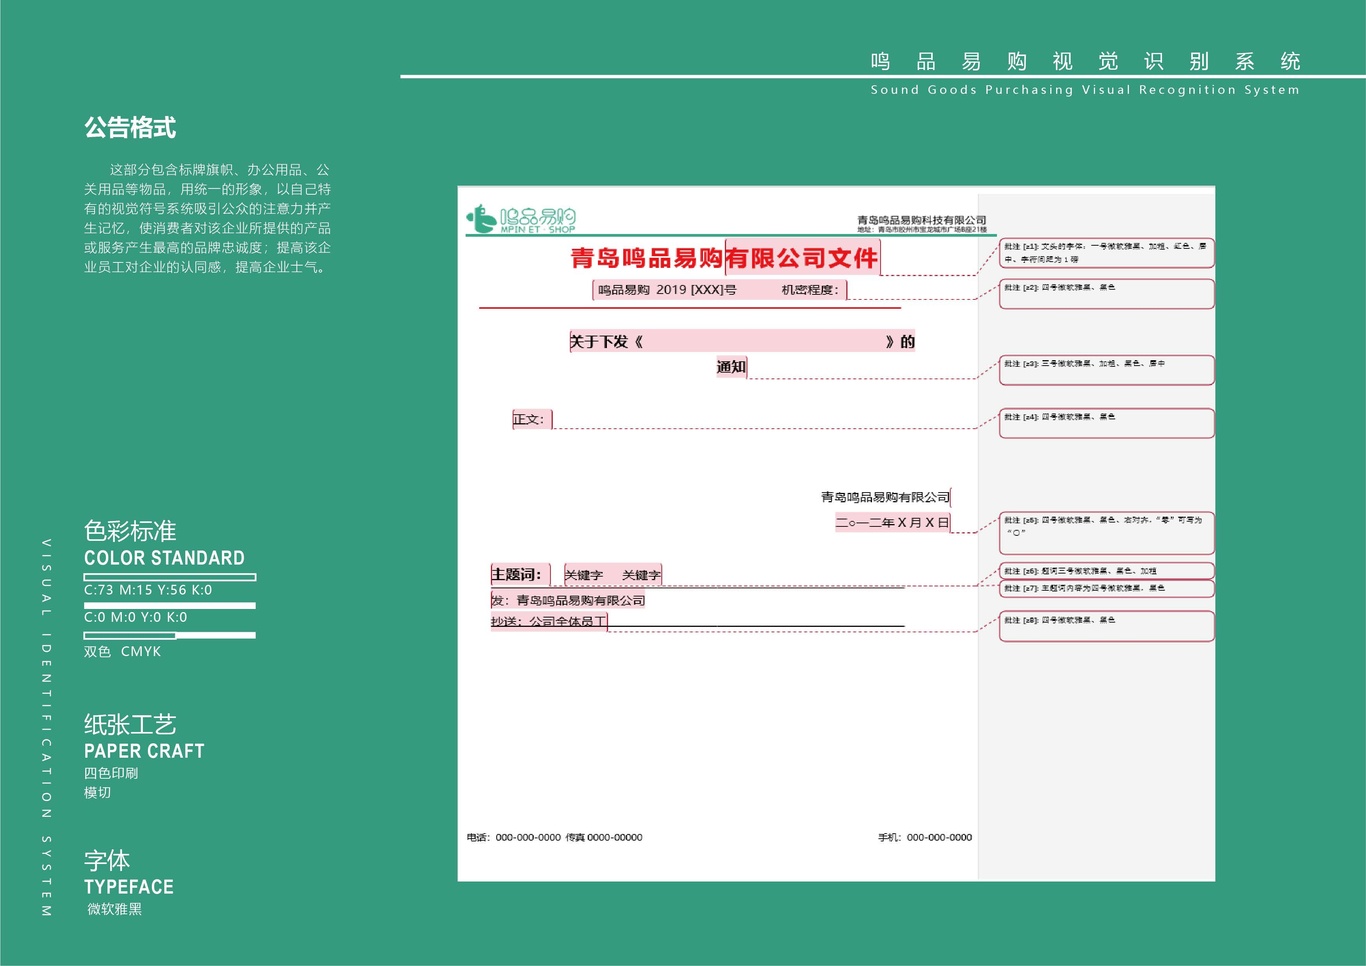Click the 鸣品易购 logo in document header

(521, 219)
